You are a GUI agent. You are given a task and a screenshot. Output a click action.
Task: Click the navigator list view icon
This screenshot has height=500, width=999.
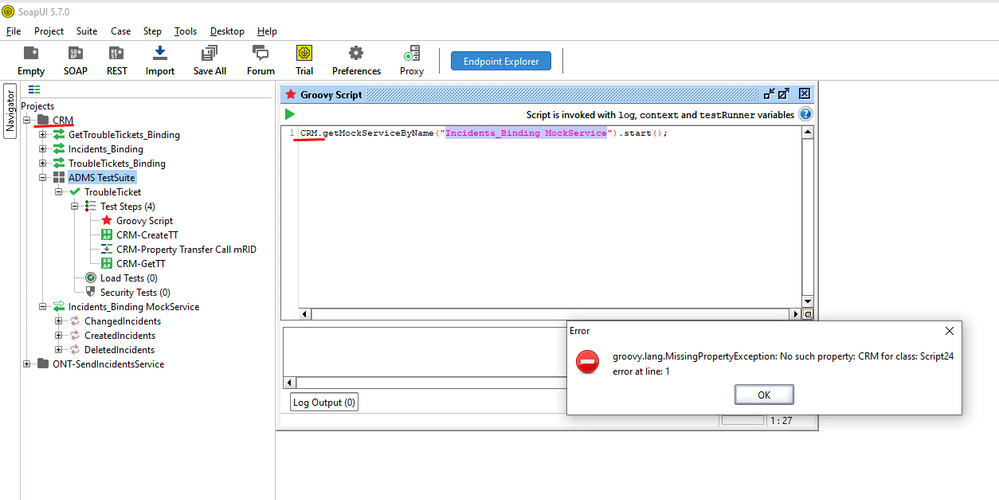tap(34, 89)
